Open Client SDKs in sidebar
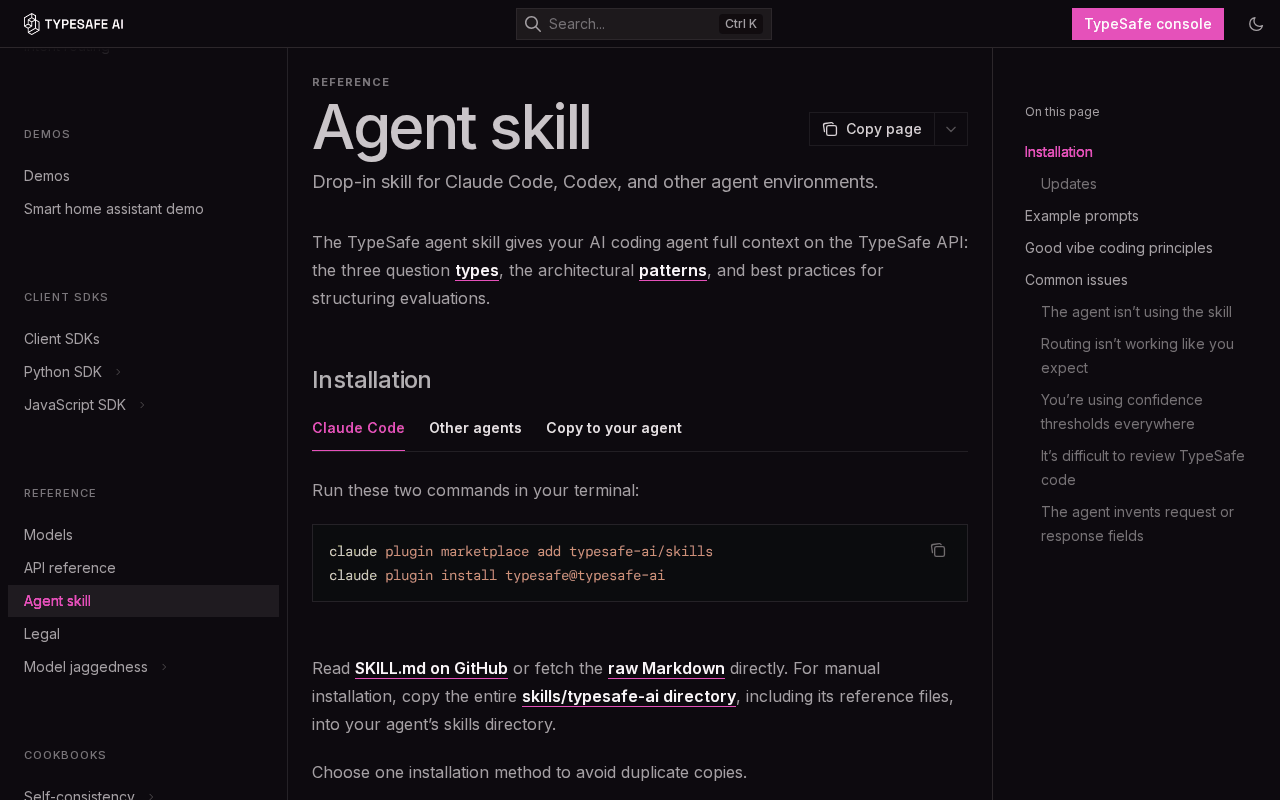Screen dimensions: 1280x800 (143, 339)
